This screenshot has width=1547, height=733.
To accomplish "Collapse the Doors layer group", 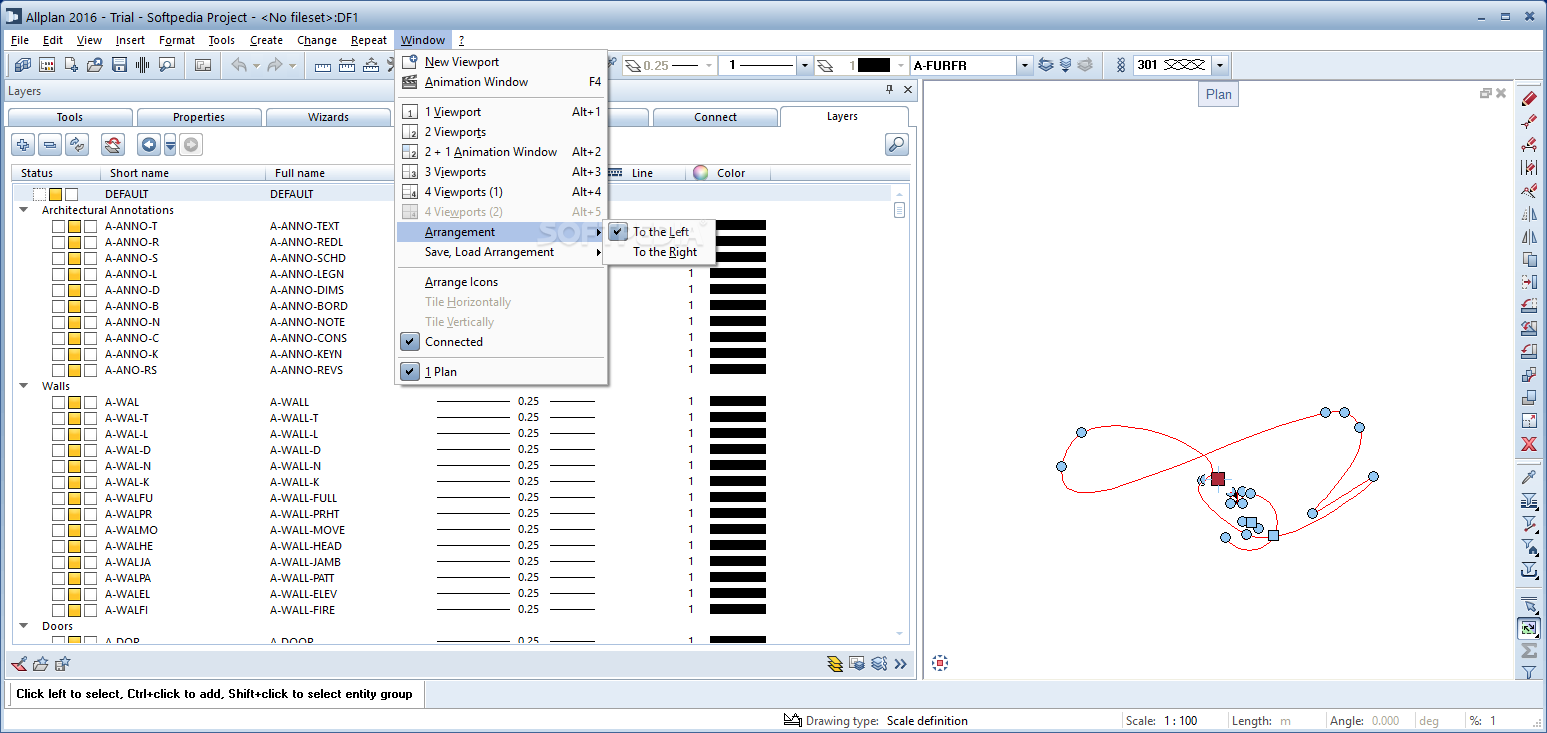I will coord(23,626).
